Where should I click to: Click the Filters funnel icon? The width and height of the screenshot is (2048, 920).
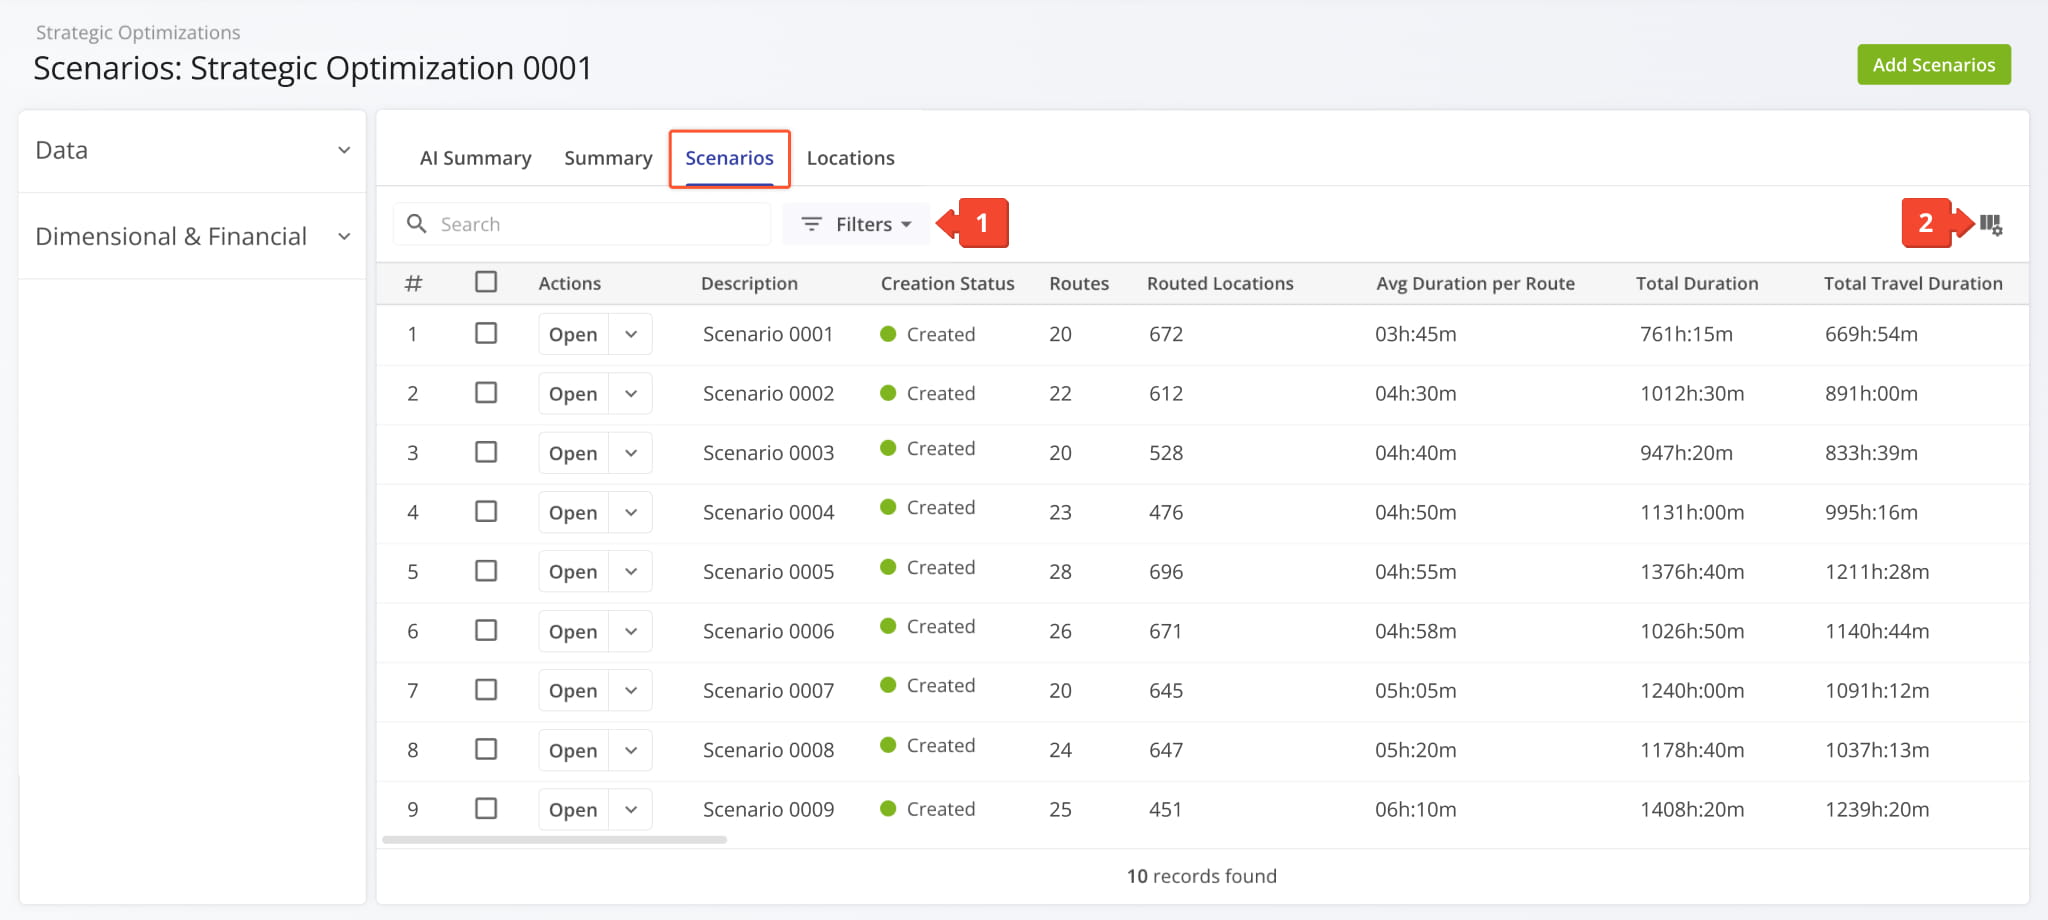811,224
